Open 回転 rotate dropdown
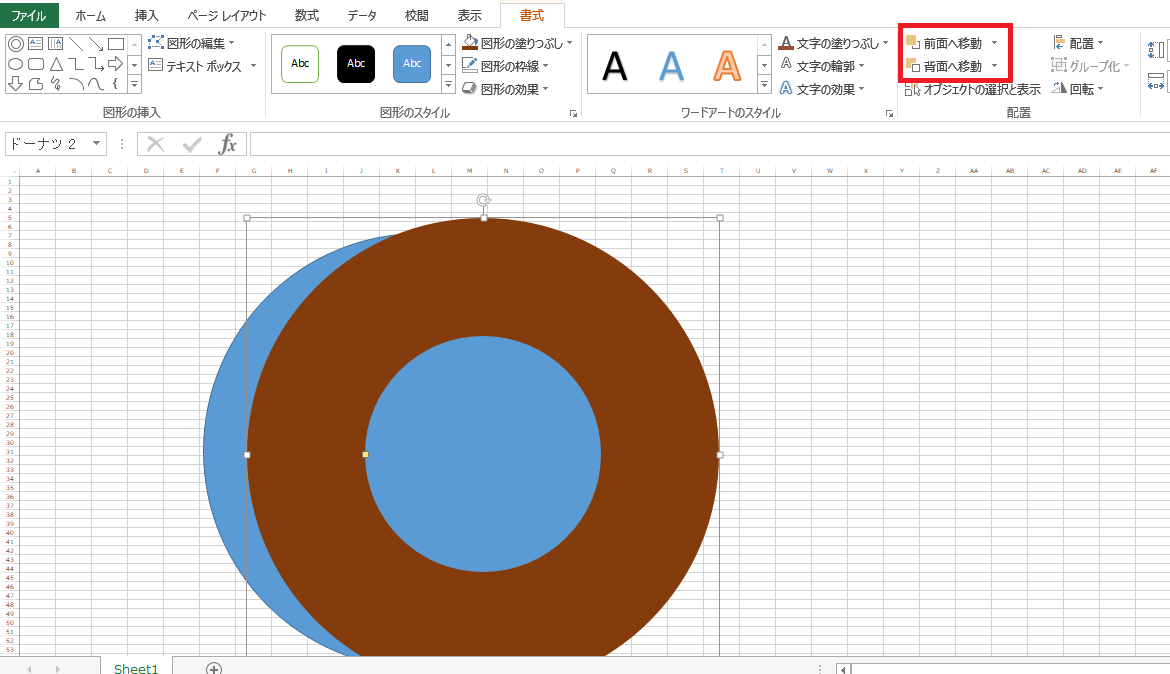Screen dimensions: 1170x674 [x=1078, y=90]
